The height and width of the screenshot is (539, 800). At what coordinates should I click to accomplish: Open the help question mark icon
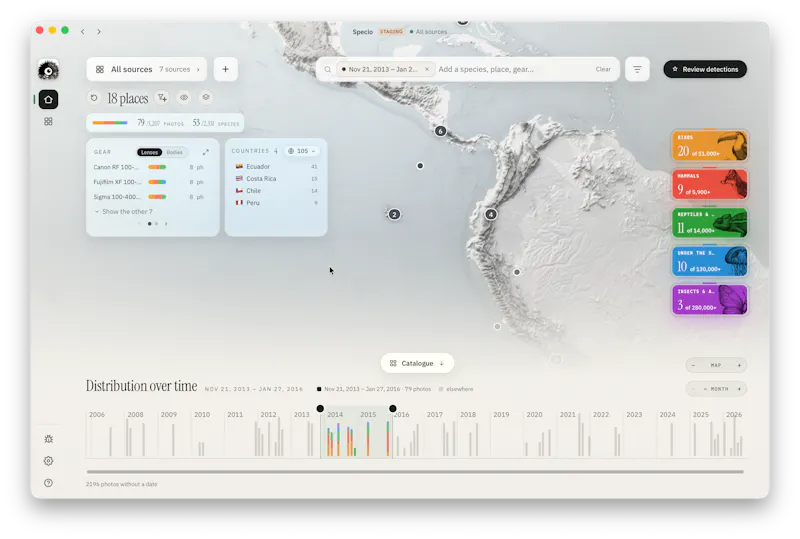pos(48,483)
